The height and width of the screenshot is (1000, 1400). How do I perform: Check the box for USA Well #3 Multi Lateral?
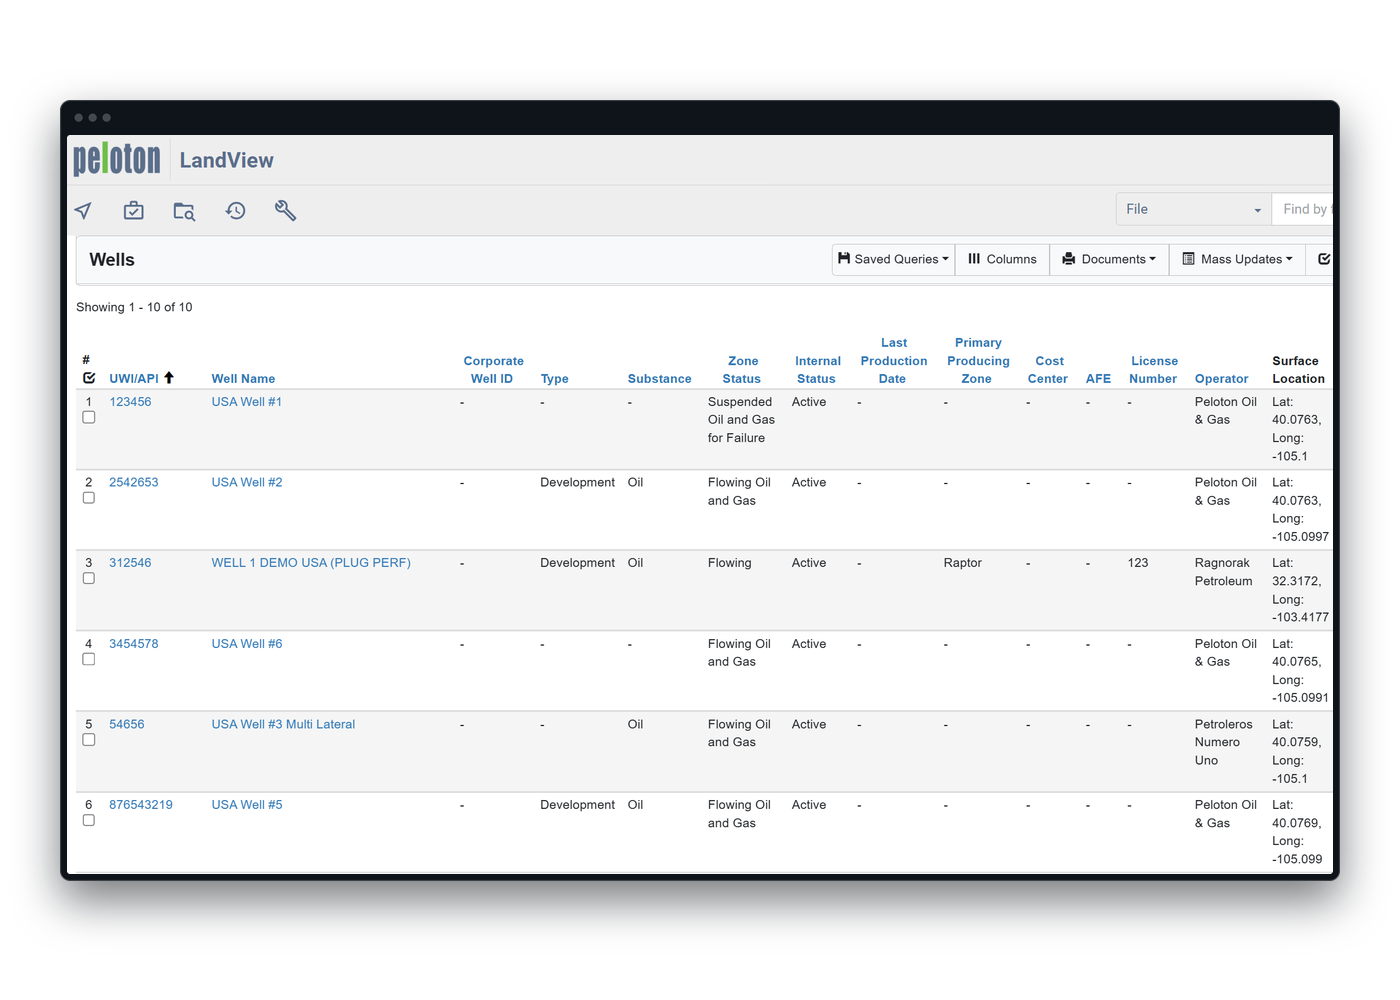pyautogui.click(x=89, y=740)
